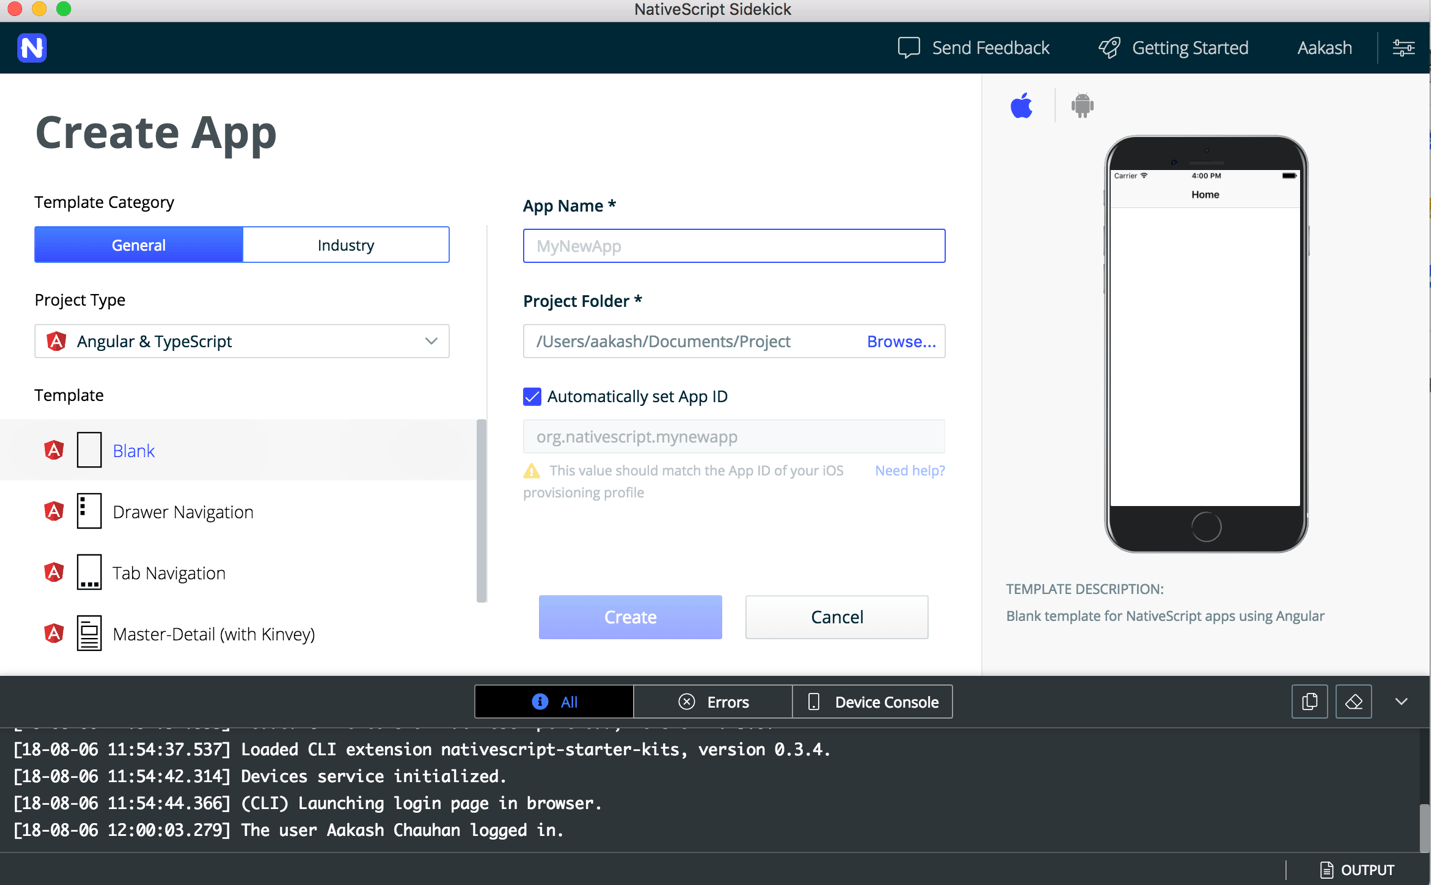Open the Project Type dropdown
The width and height of the screenshot is (1431, 885).
click(x=242, y=342)
